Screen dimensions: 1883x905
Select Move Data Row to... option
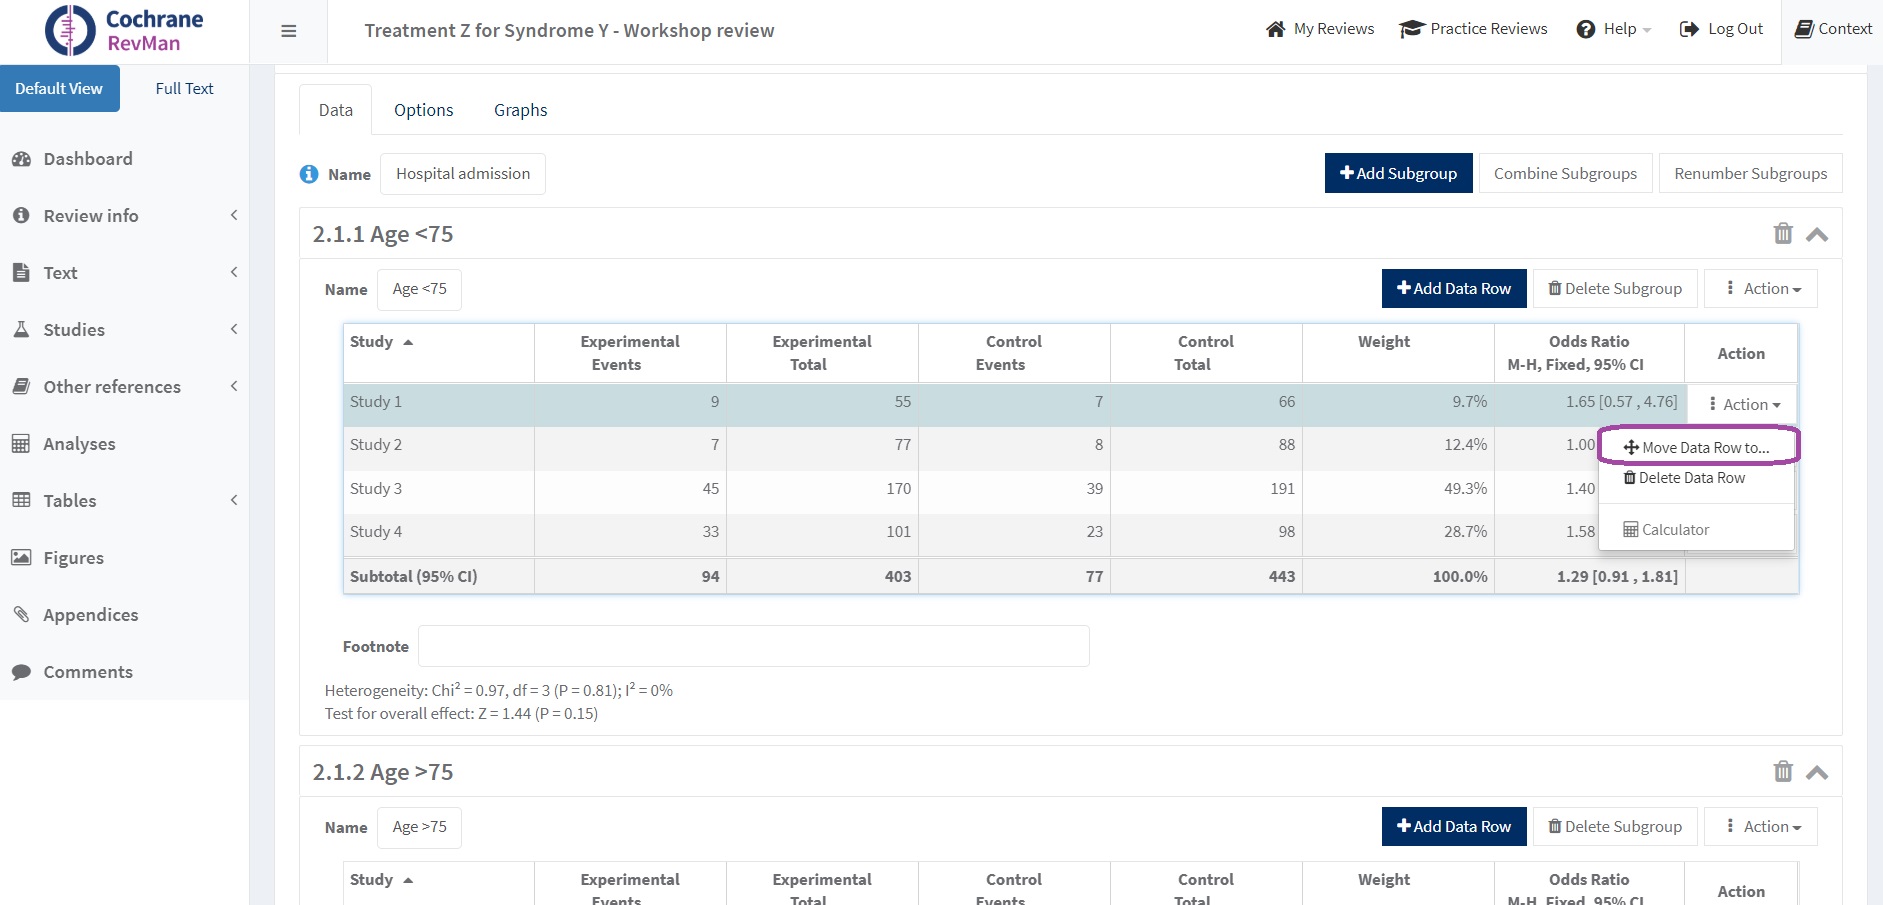point(1697,447)
